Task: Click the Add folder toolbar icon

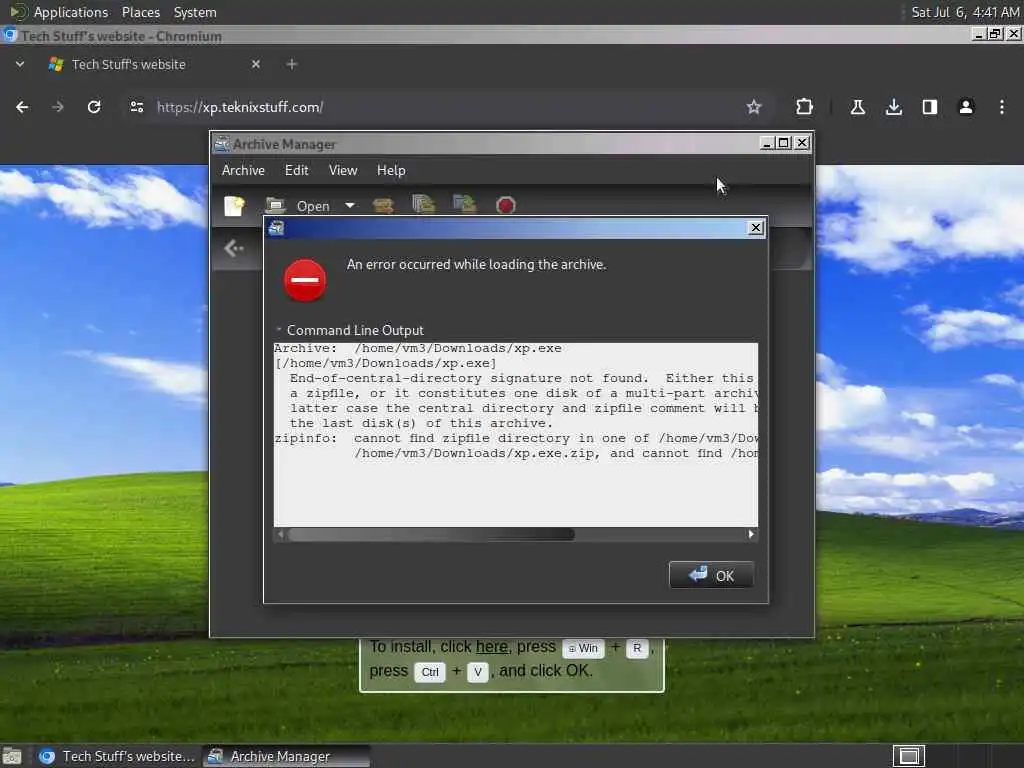Action: (x=464, y=204)
